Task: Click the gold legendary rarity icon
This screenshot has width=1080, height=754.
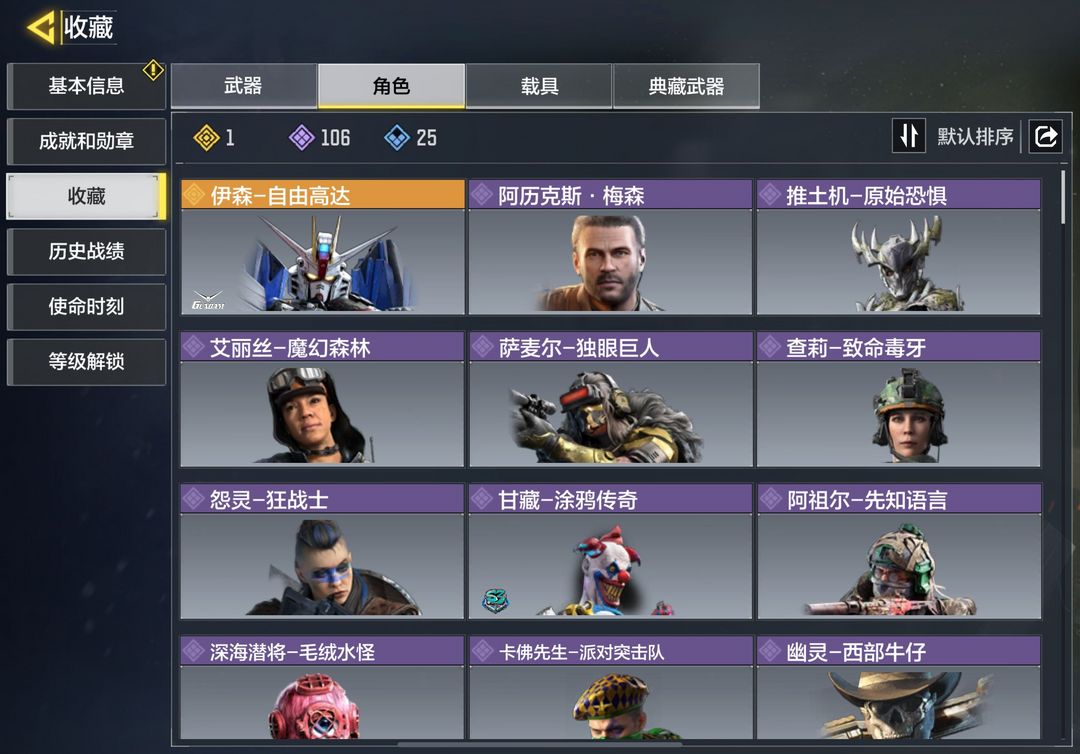Action: coord(206,138)
